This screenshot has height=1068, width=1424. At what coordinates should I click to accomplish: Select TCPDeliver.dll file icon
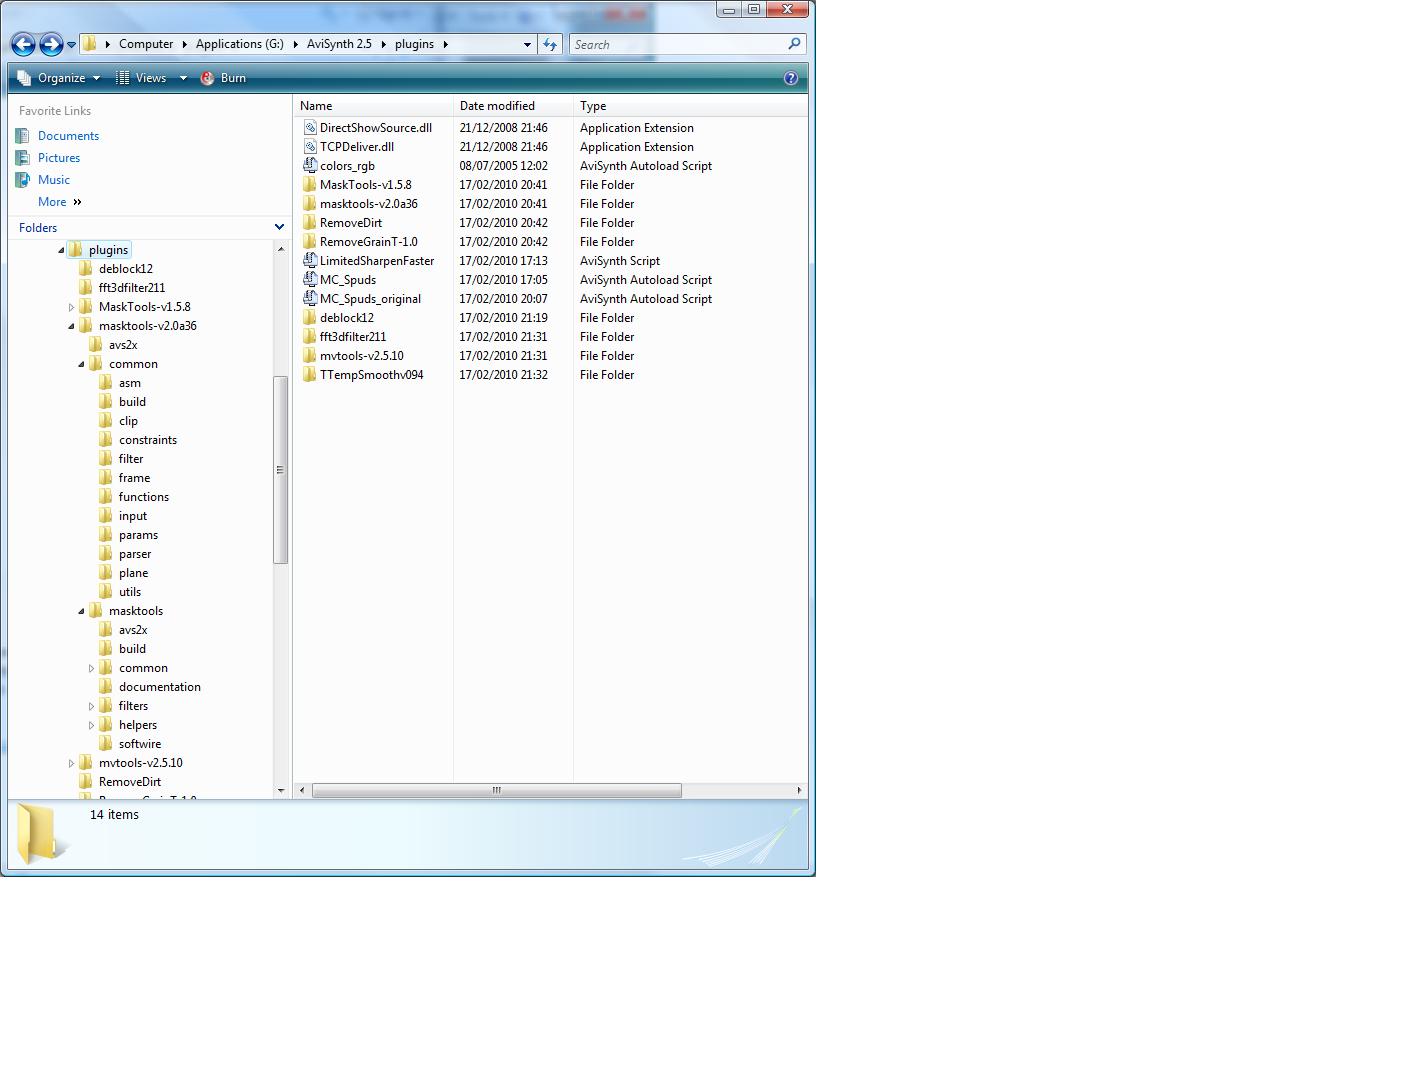pyautogui.click(x=310, y=147)
